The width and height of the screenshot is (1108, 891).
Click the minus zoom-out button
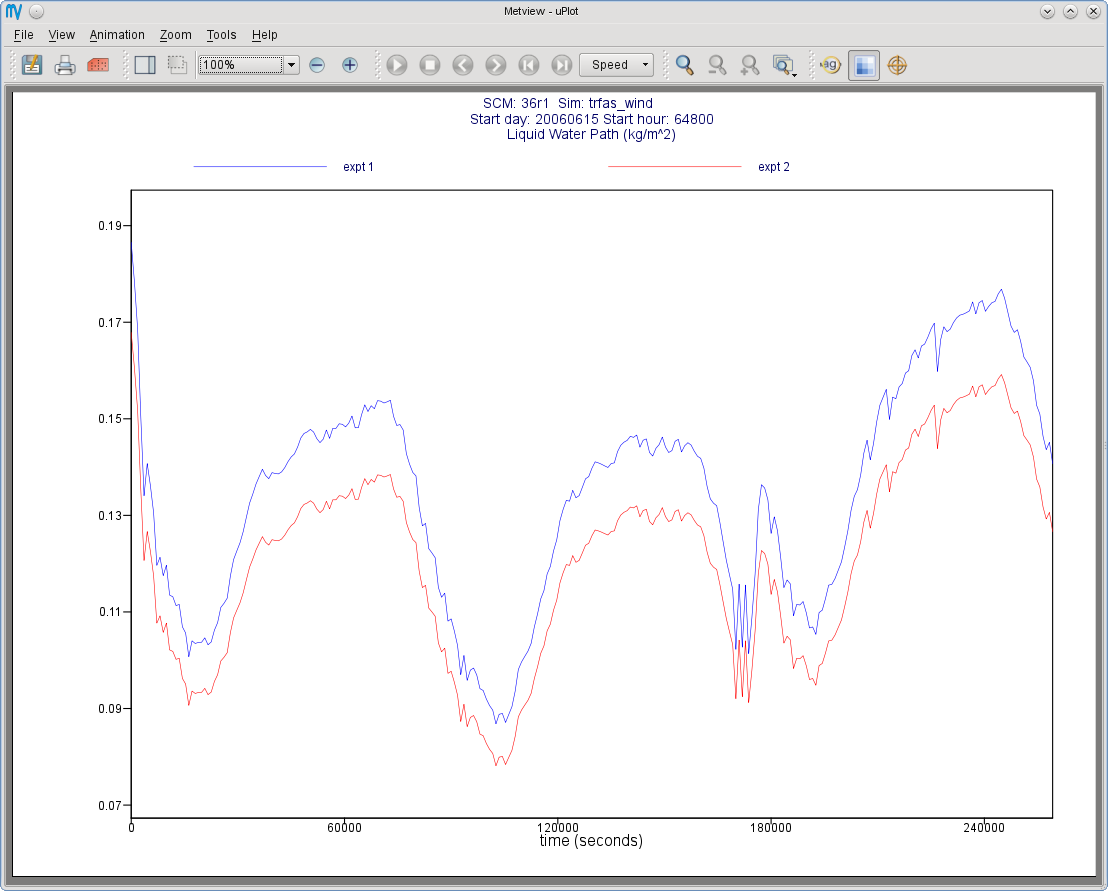[317, 65]
